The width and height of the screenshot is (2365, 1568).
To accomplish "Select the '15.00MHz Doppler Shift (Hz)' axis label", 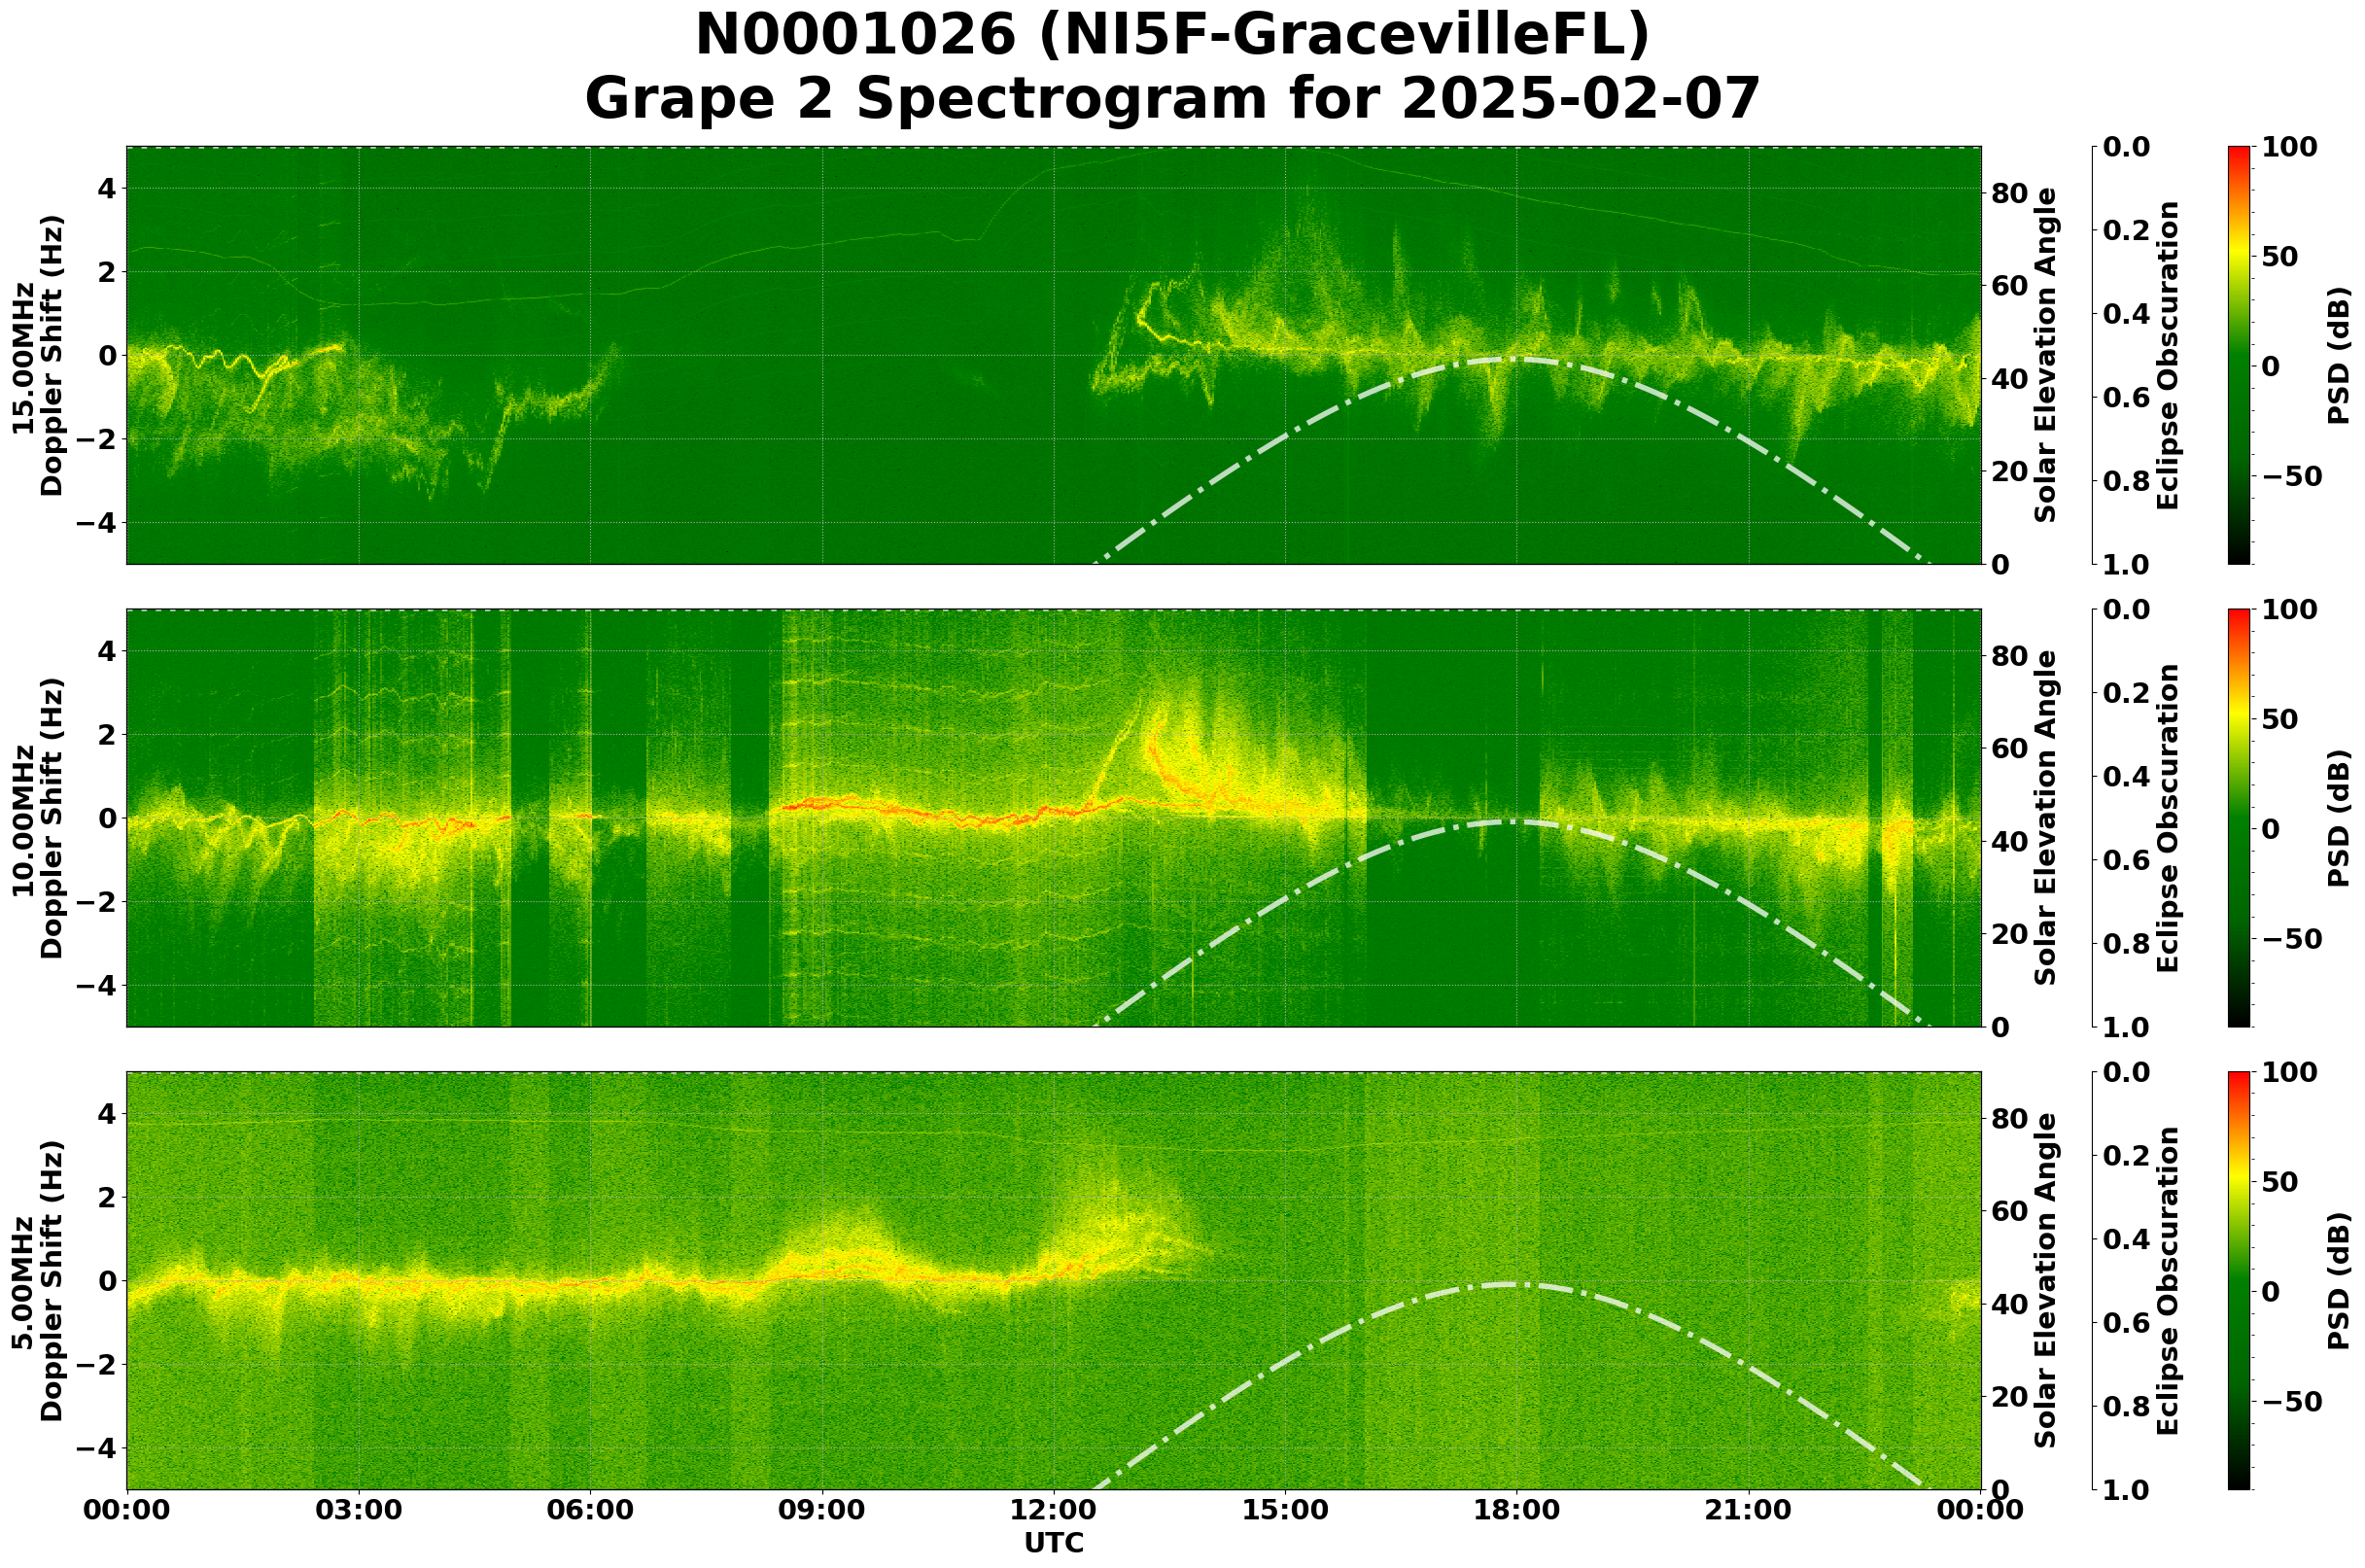I will [x=37, y=355].
